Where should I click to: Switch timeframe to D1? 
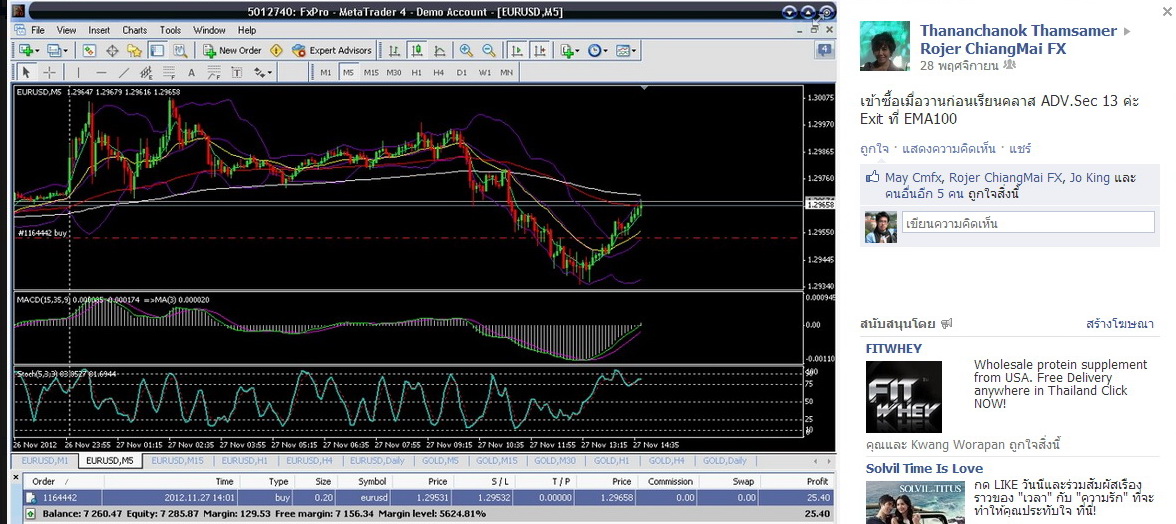coord(461,73)
